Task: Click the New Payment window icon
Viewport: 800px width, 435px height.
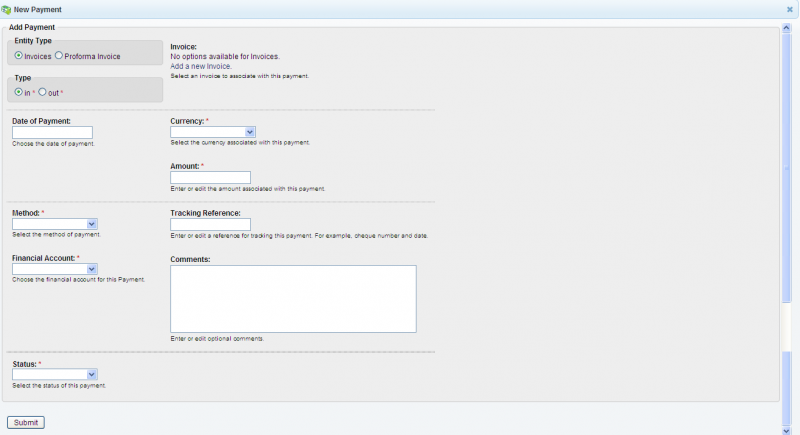Action: pos(7,8)
